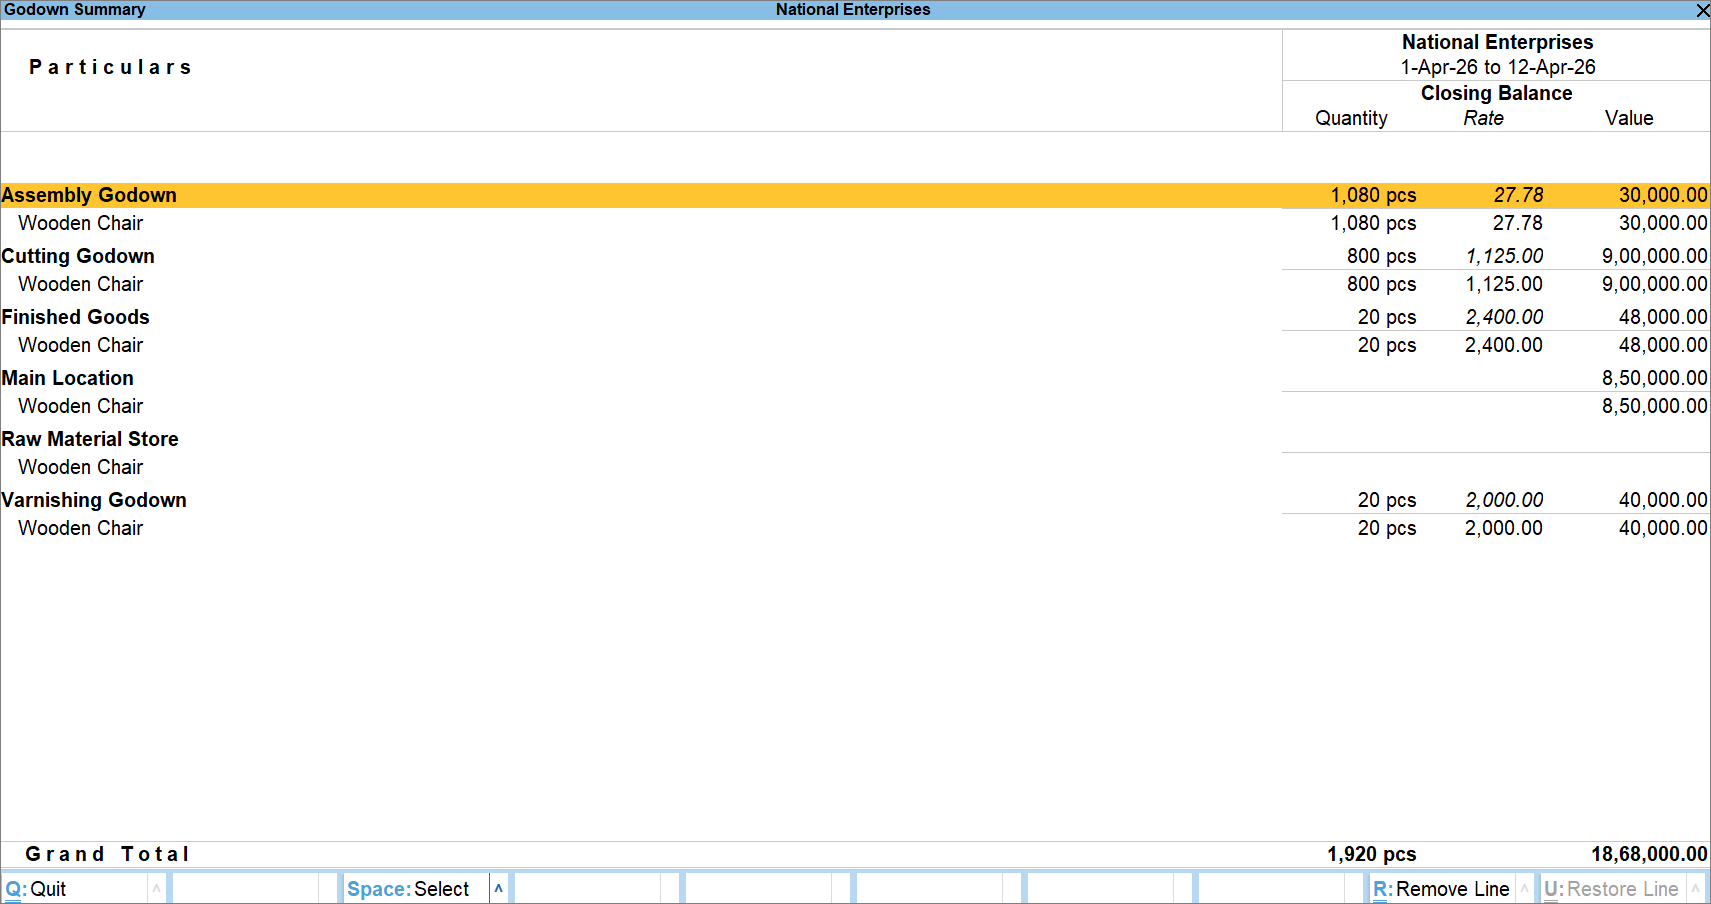Click the Godown Summary title text

[75, 10]
